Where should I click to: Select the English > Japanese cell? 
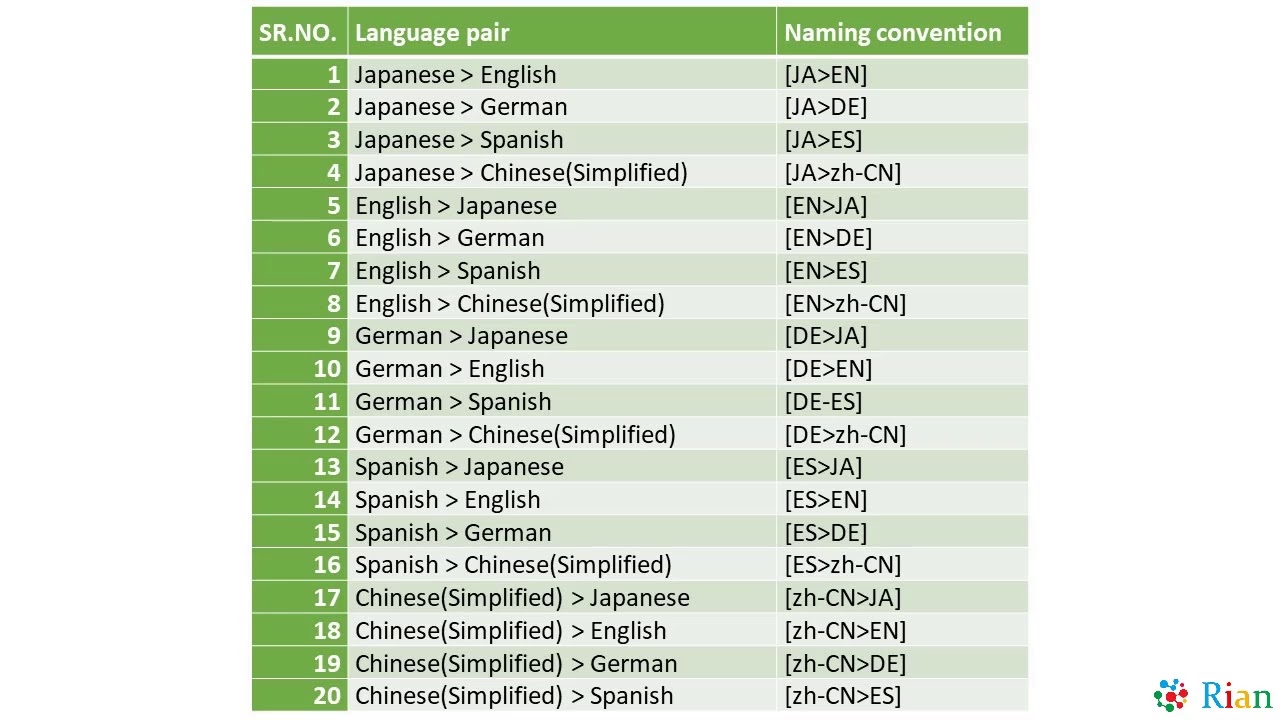(456, 206)
